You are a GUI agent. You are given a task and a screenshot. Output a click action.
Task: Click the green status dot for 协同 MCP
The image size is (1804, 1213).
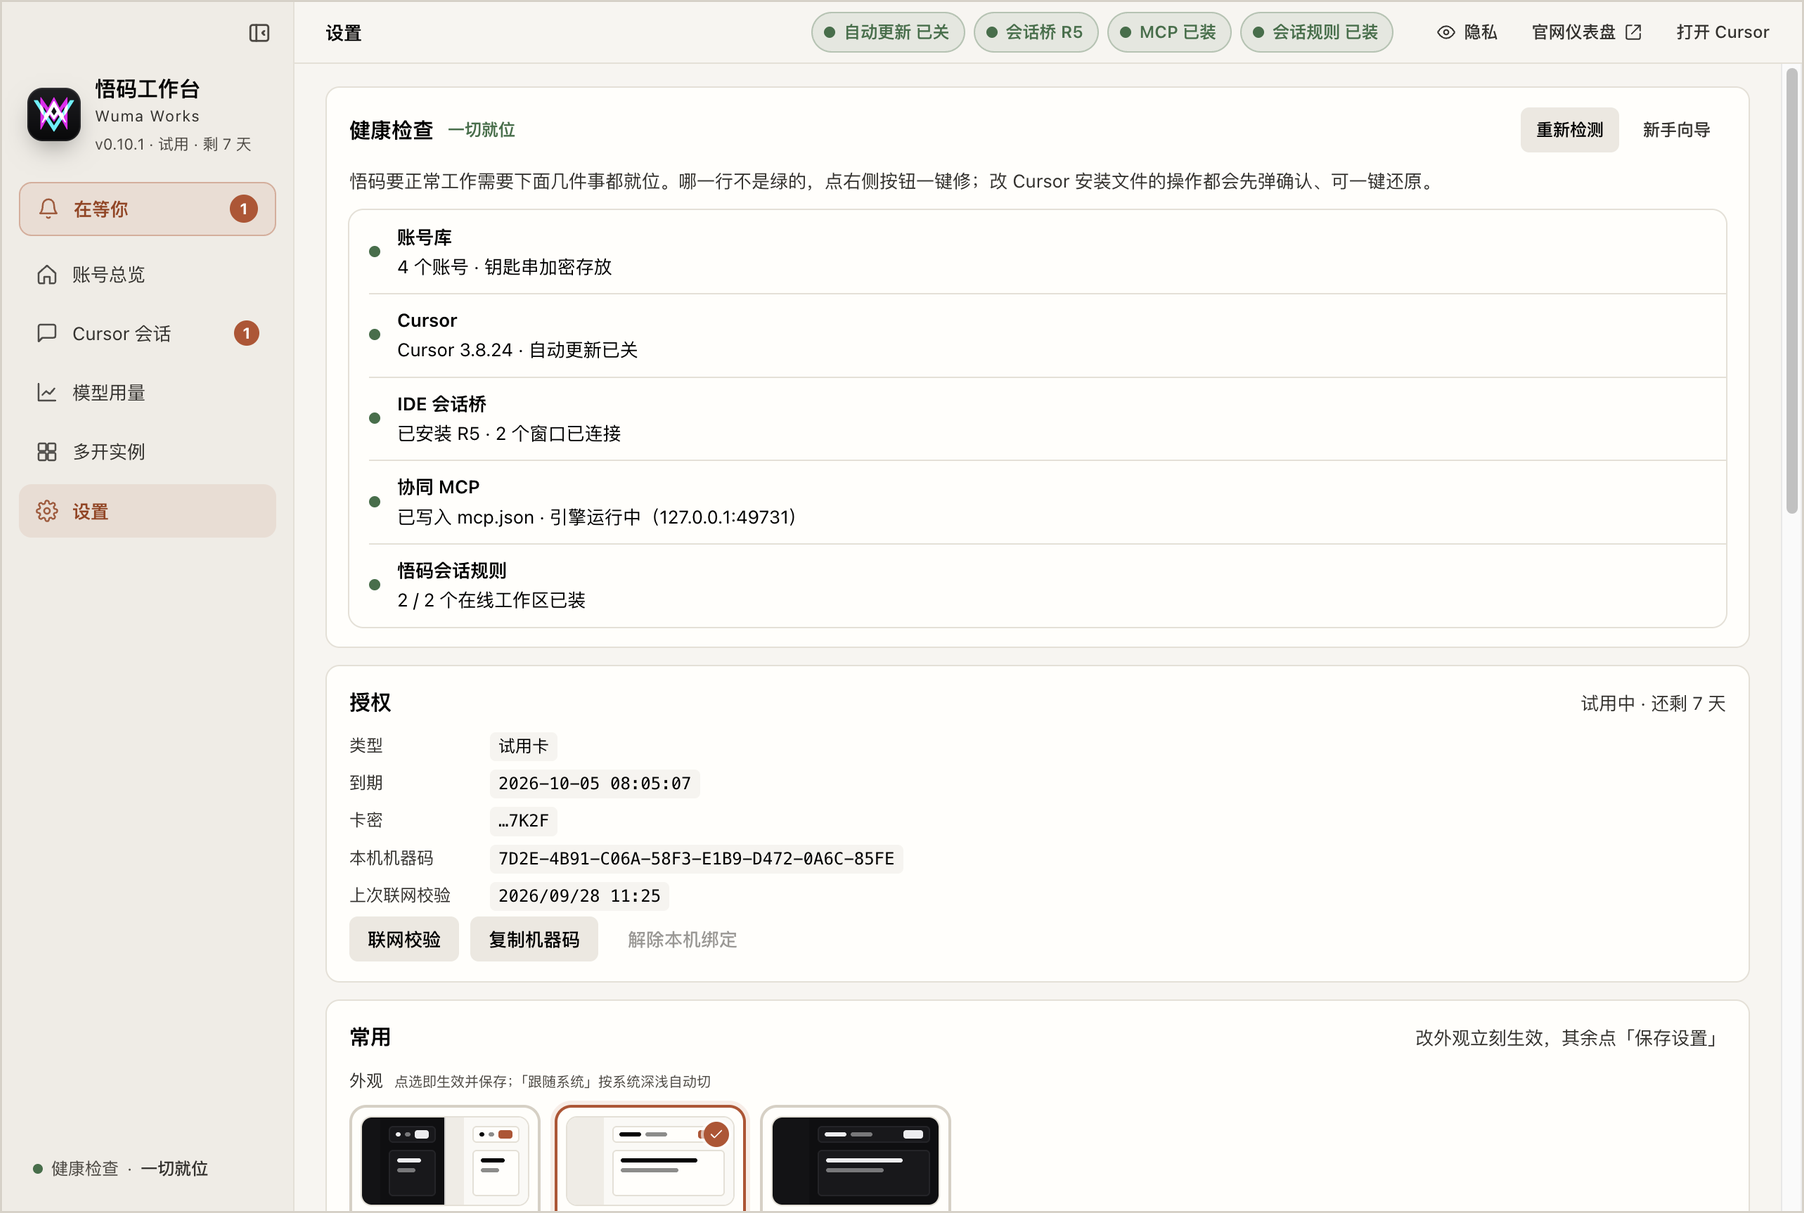[x=375, y=502]
